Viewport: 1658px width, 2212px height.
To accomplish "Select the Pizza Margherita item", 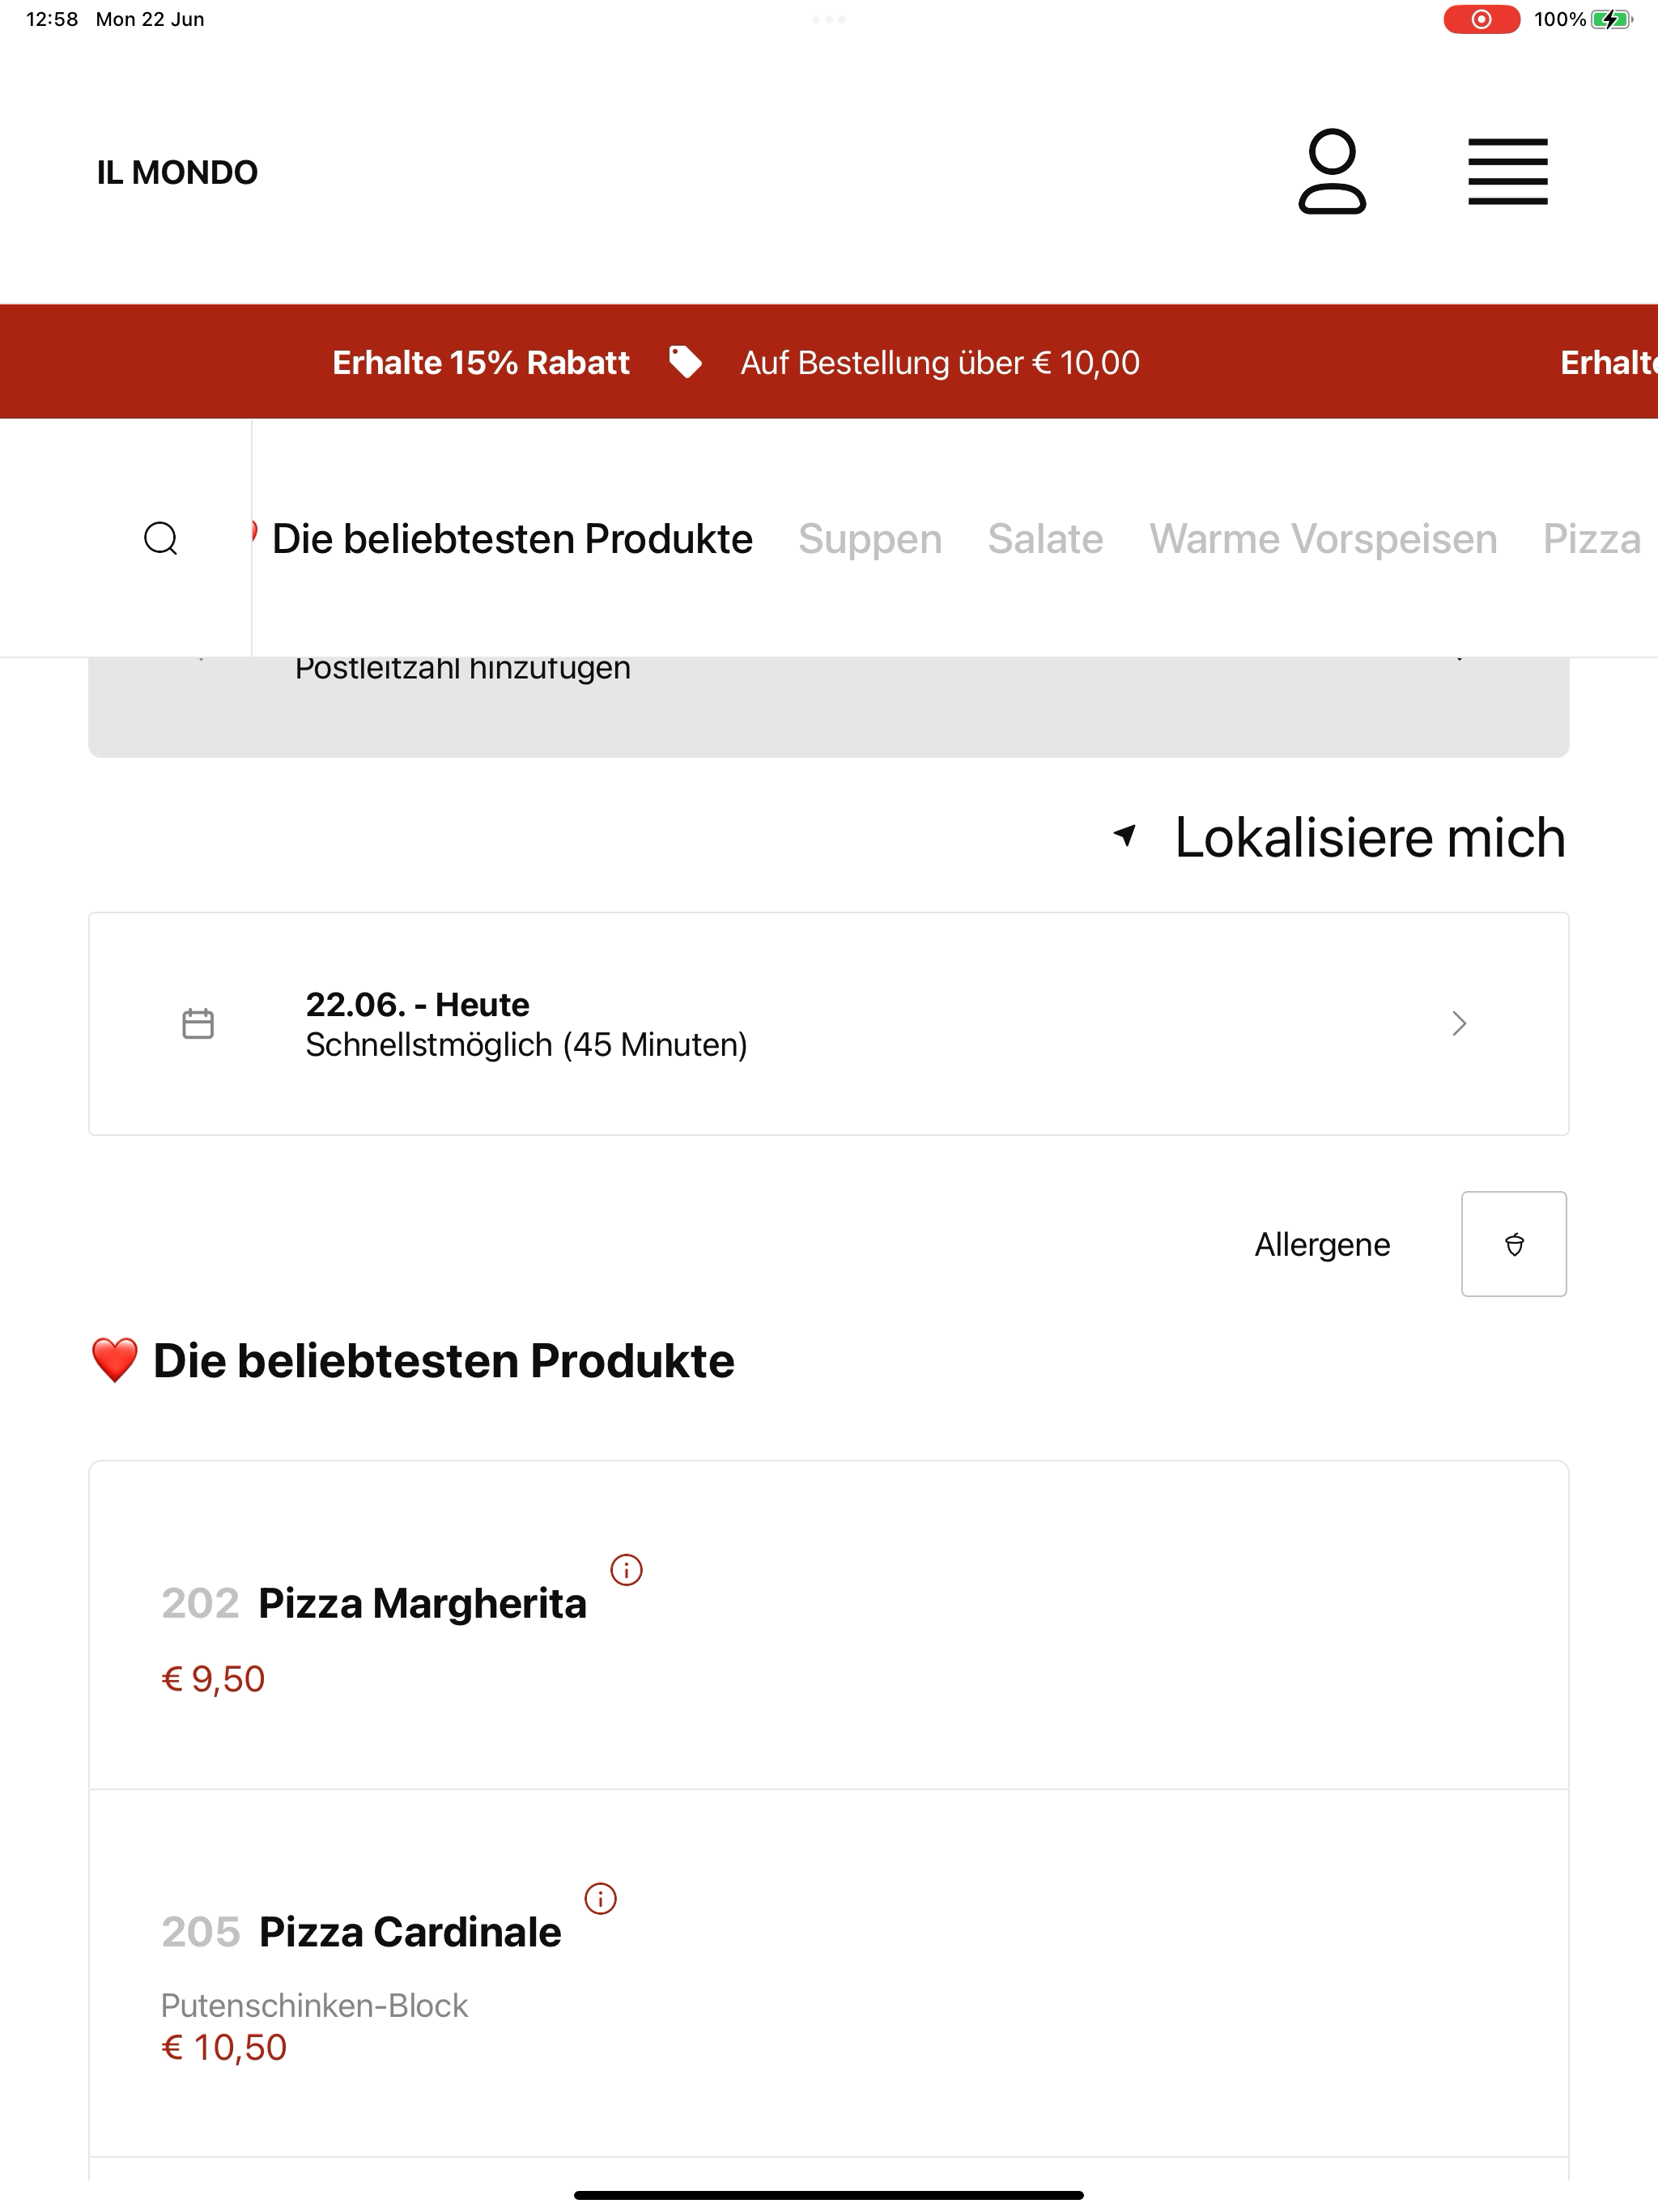I will pyautogui.click(x=828, y=1625).
